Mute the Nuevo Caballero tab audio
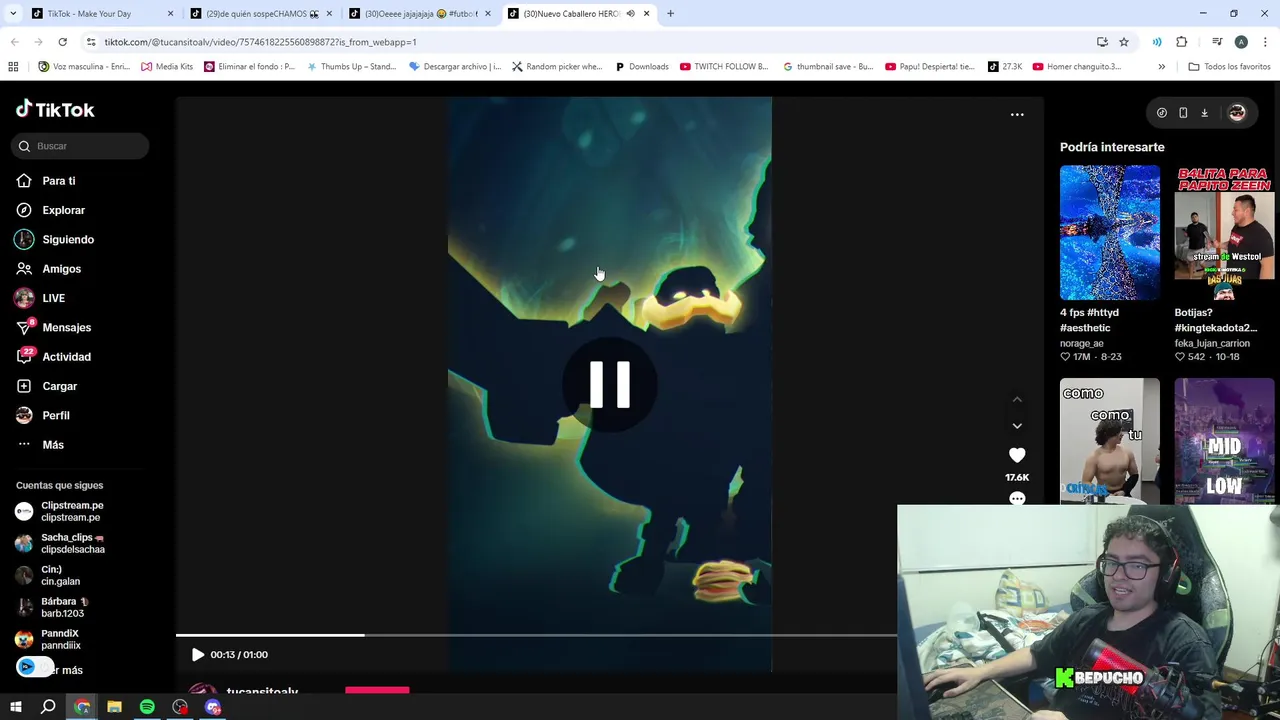Viewport: 1280px width, 720px height. [630, 14]
